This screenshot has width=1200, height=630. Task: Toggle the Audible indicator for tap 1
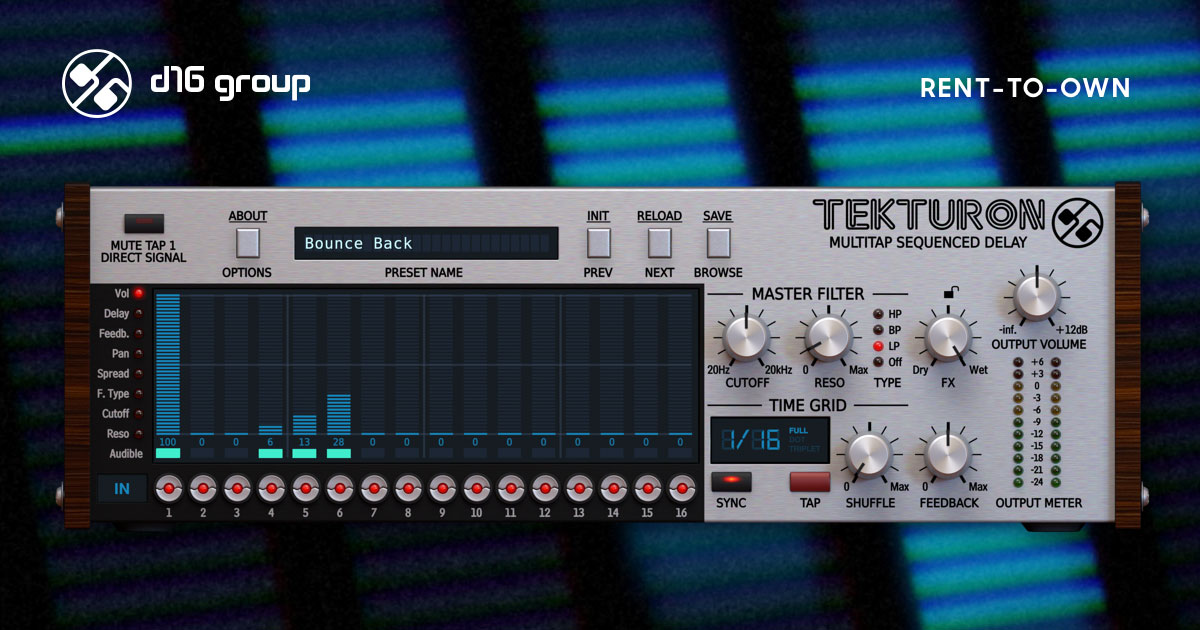coord(169,453)
